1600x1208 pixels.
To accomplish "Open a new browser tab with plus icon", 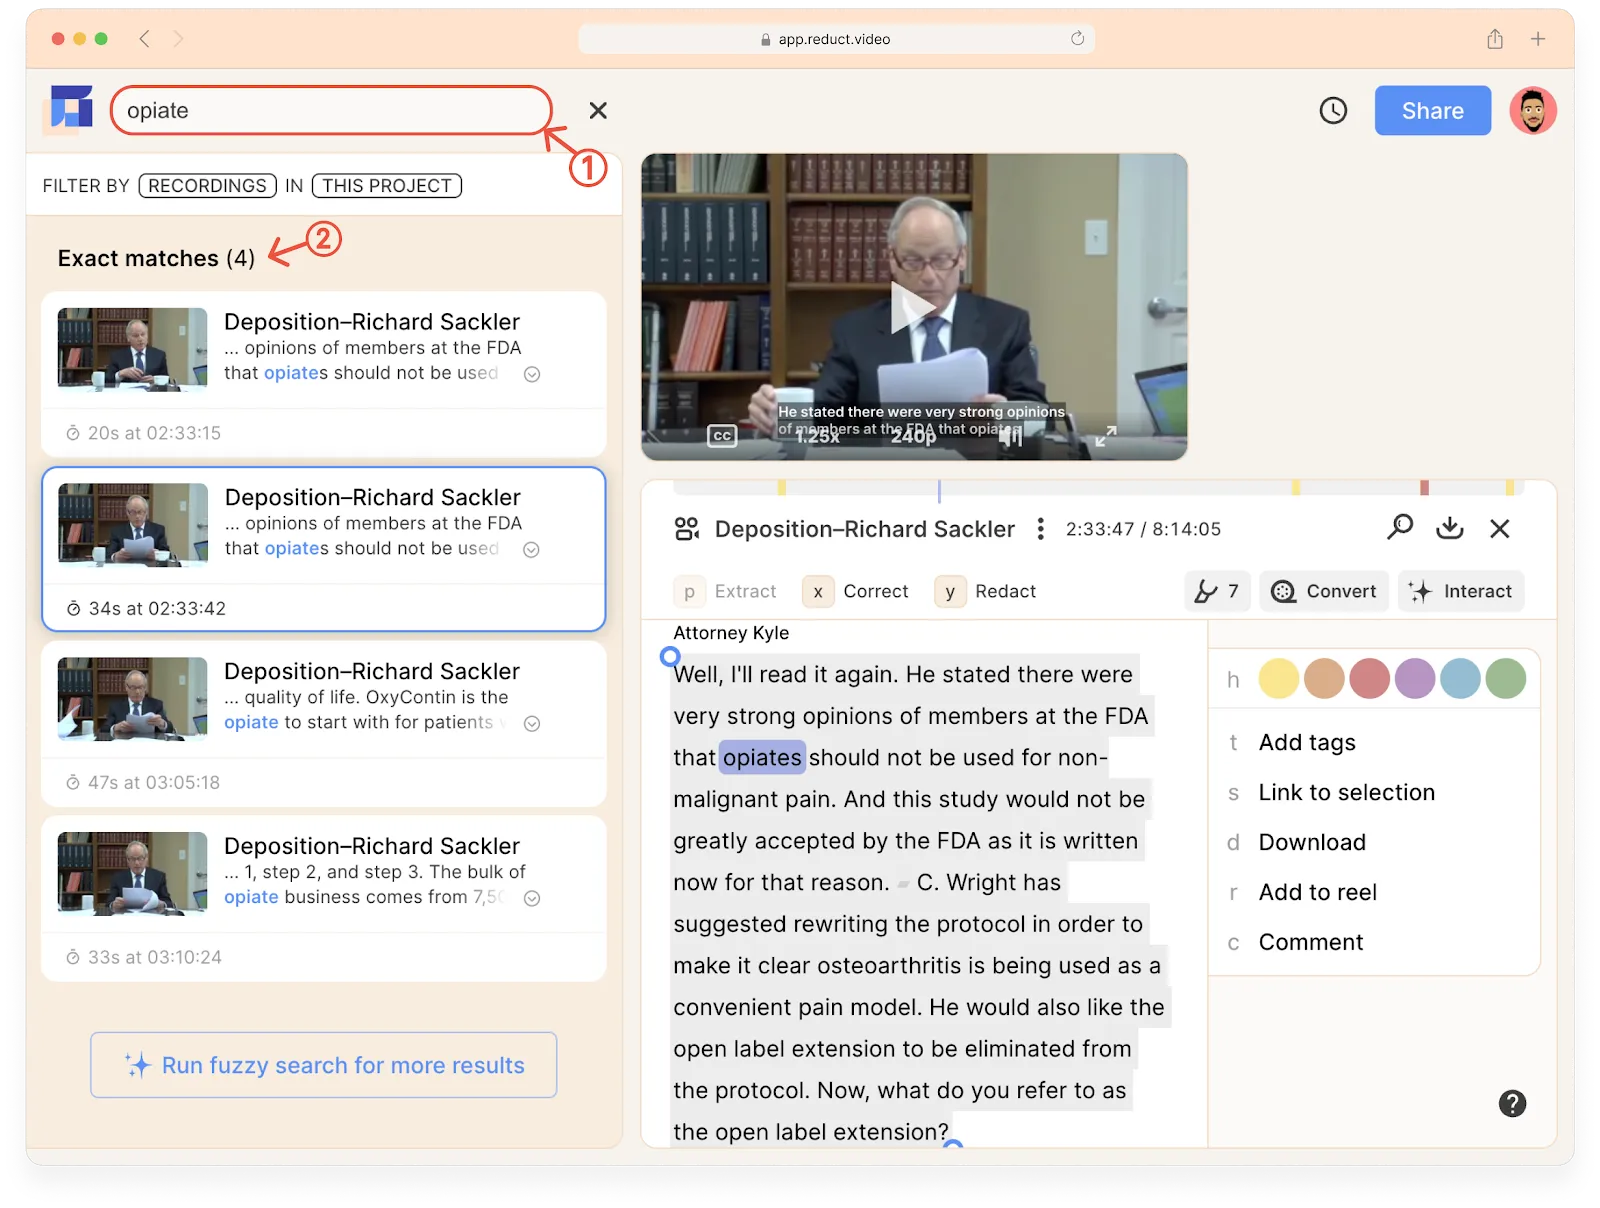I will pyautogui.click(x=1538, y=39).
